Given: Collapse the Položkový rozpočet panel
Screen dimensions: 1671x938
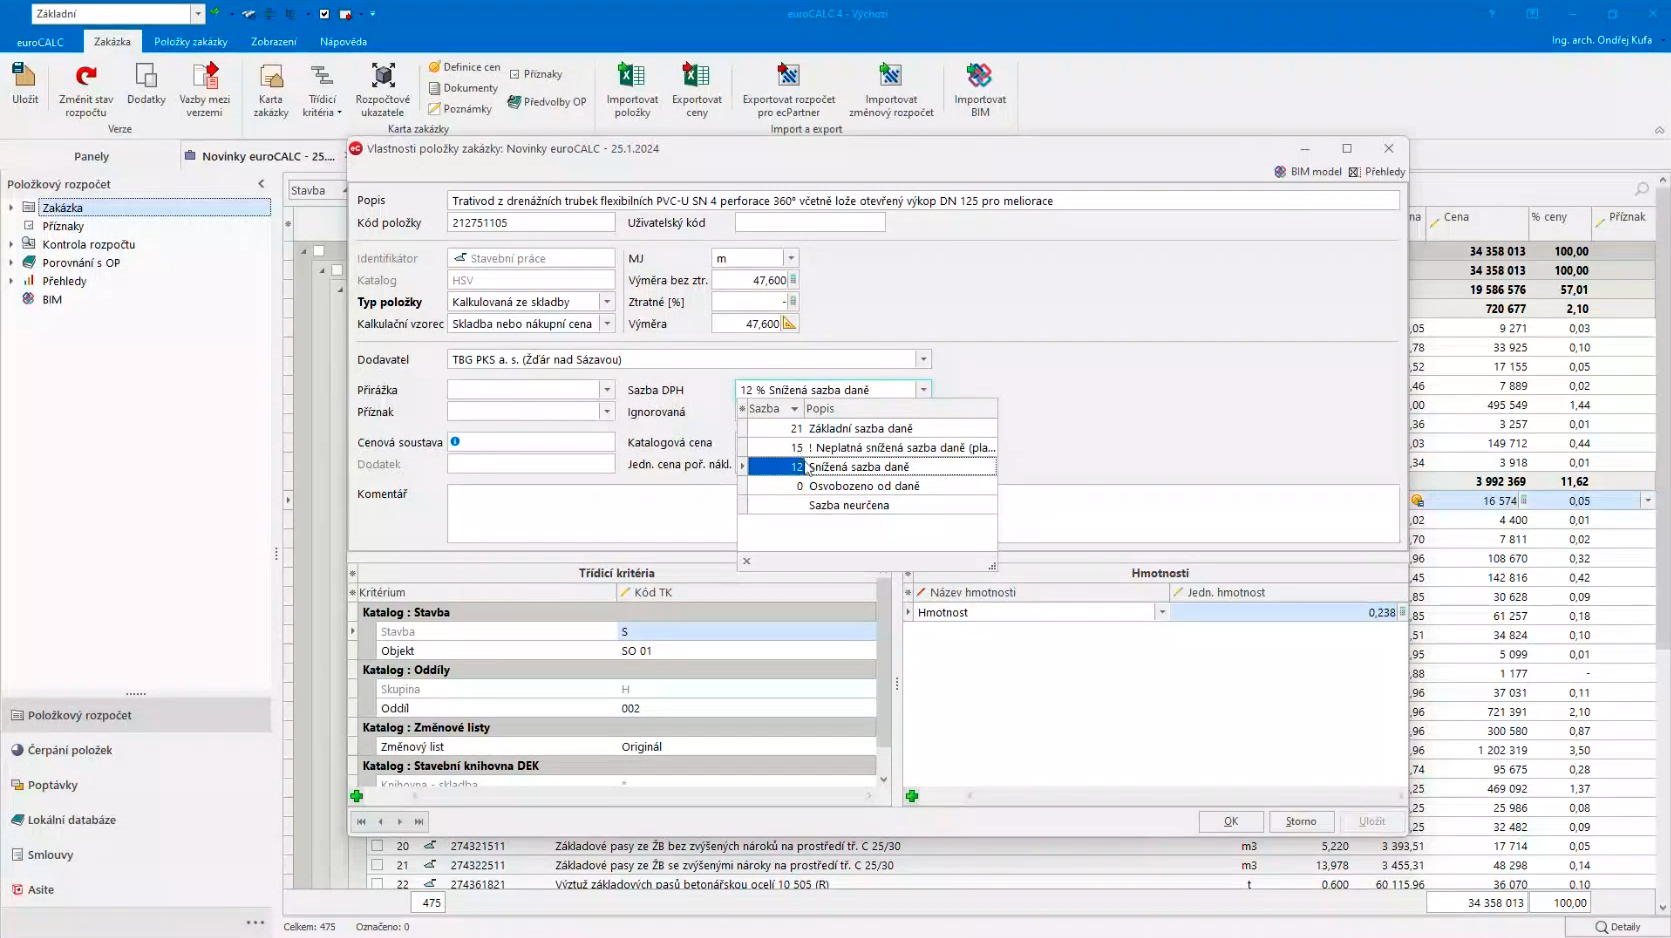Looking at the screenshot, I should (262, 184).
